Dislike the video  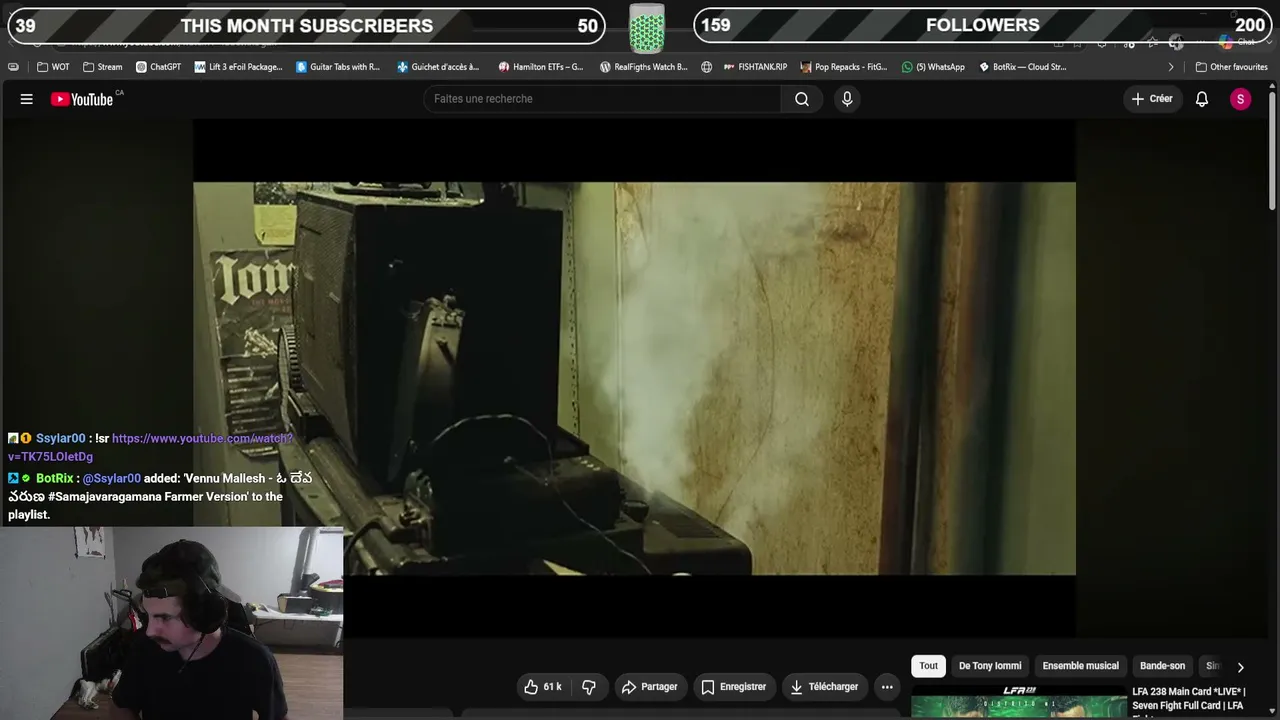click(589, 687)
